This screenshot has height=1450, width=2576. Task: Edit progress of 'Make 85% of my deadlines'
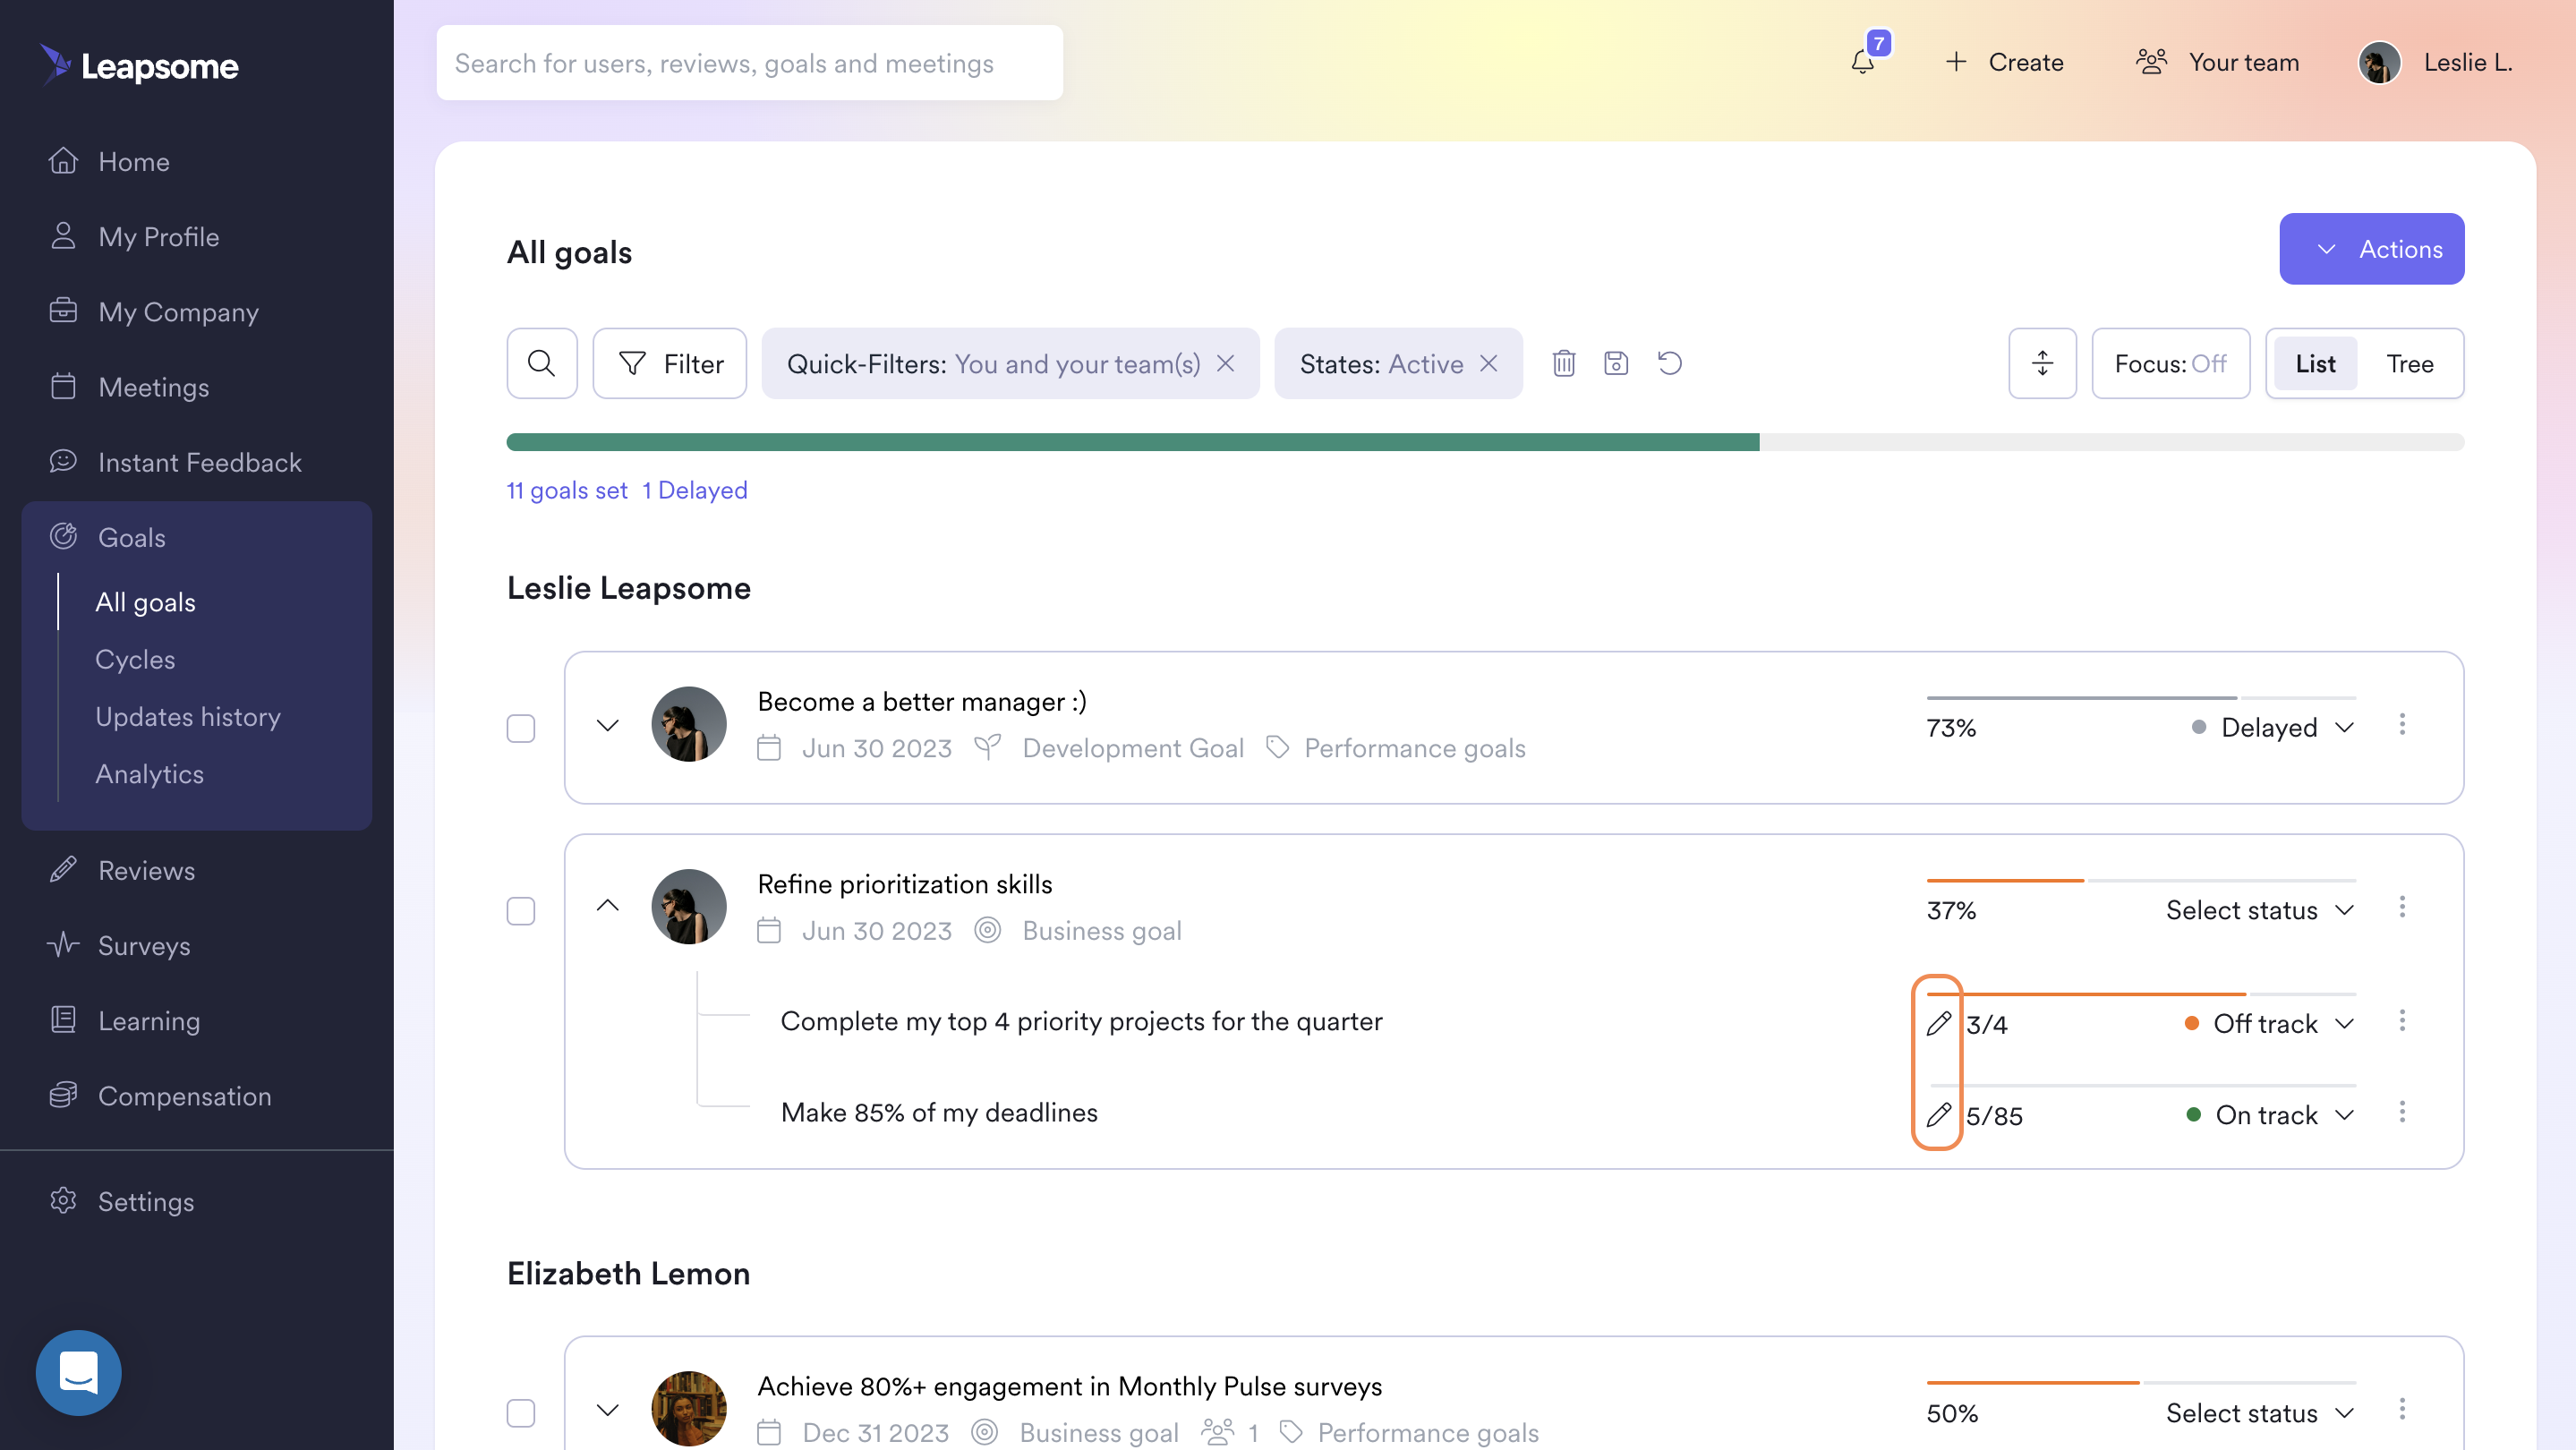(1938, 1114)
